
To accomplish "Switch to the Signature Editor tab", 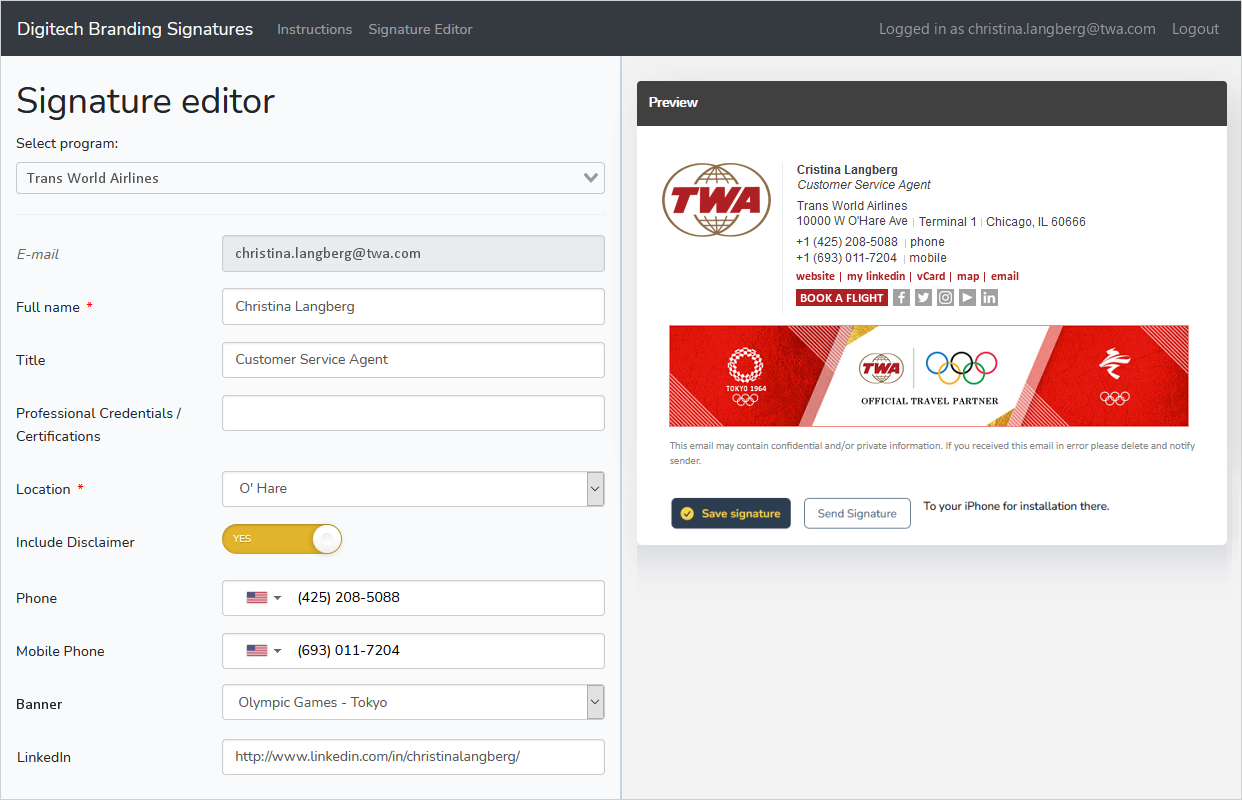I will [x=420, y=29].
